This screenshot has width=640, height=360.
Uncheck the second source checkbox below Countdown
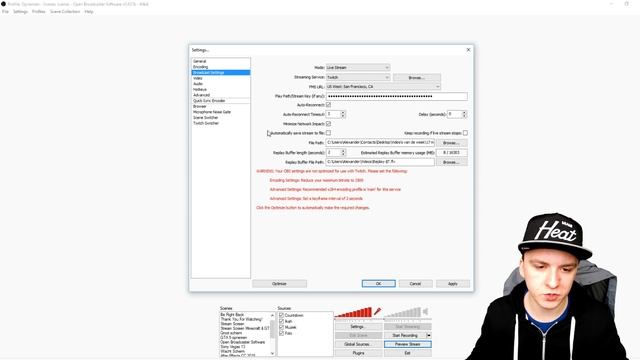(281, 321)
